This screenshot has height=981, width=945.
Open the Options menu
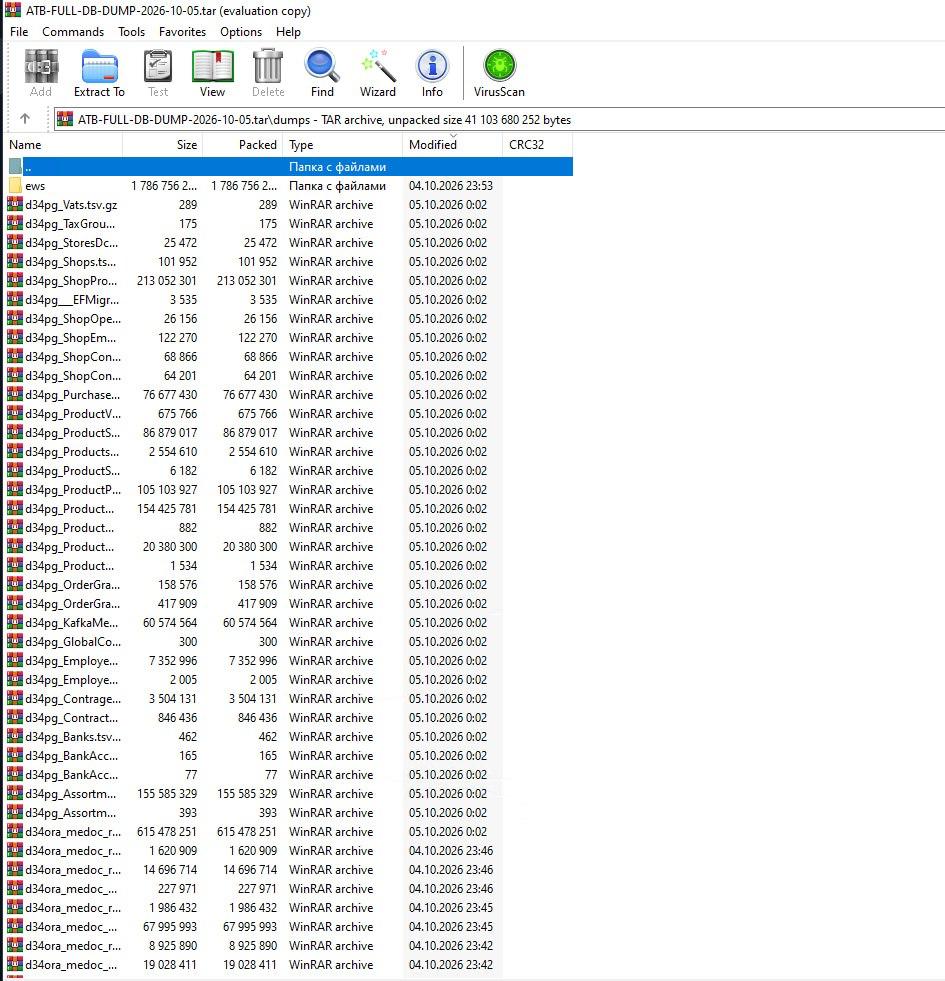point(240,31)
